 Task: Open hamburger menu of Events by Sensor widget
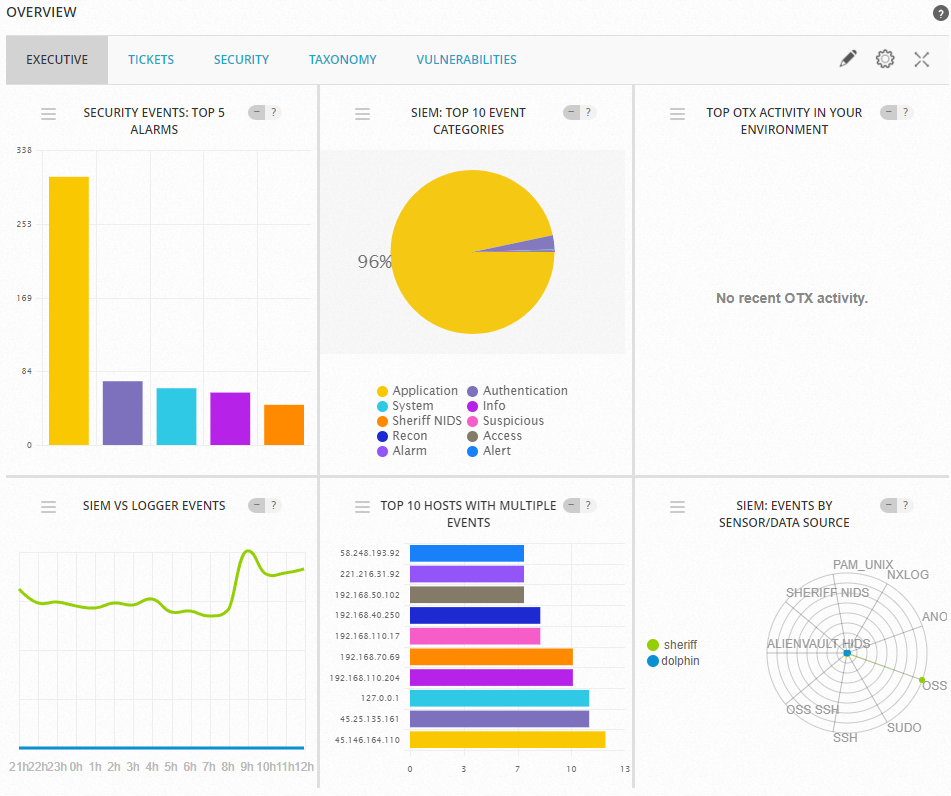coord(677,507)
